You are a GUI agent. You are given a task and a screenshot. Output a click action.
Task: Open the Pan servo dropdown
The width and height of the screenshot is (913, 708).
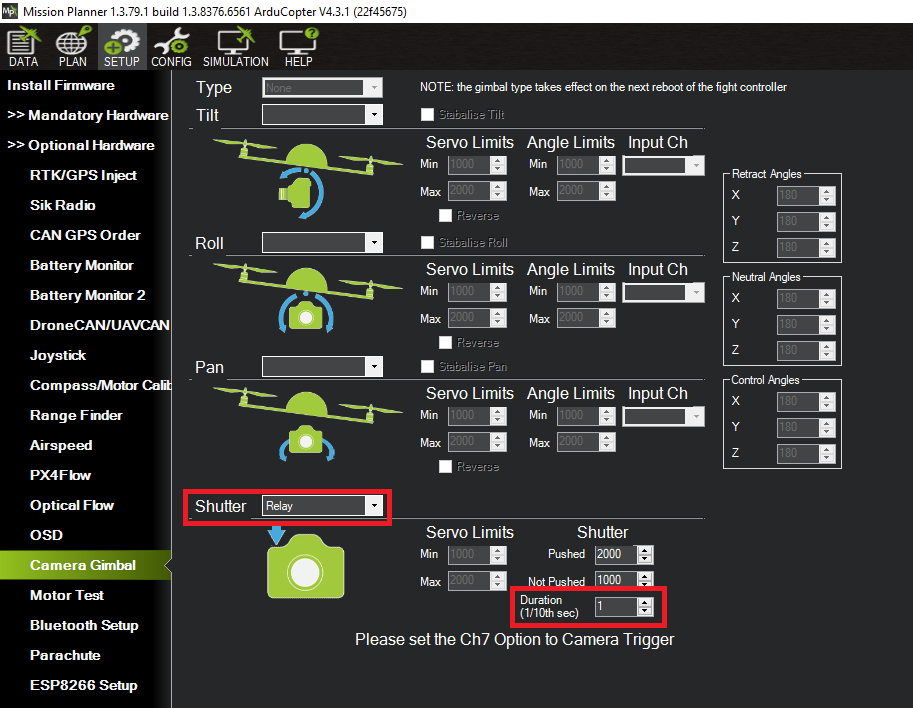click(322, 366)
